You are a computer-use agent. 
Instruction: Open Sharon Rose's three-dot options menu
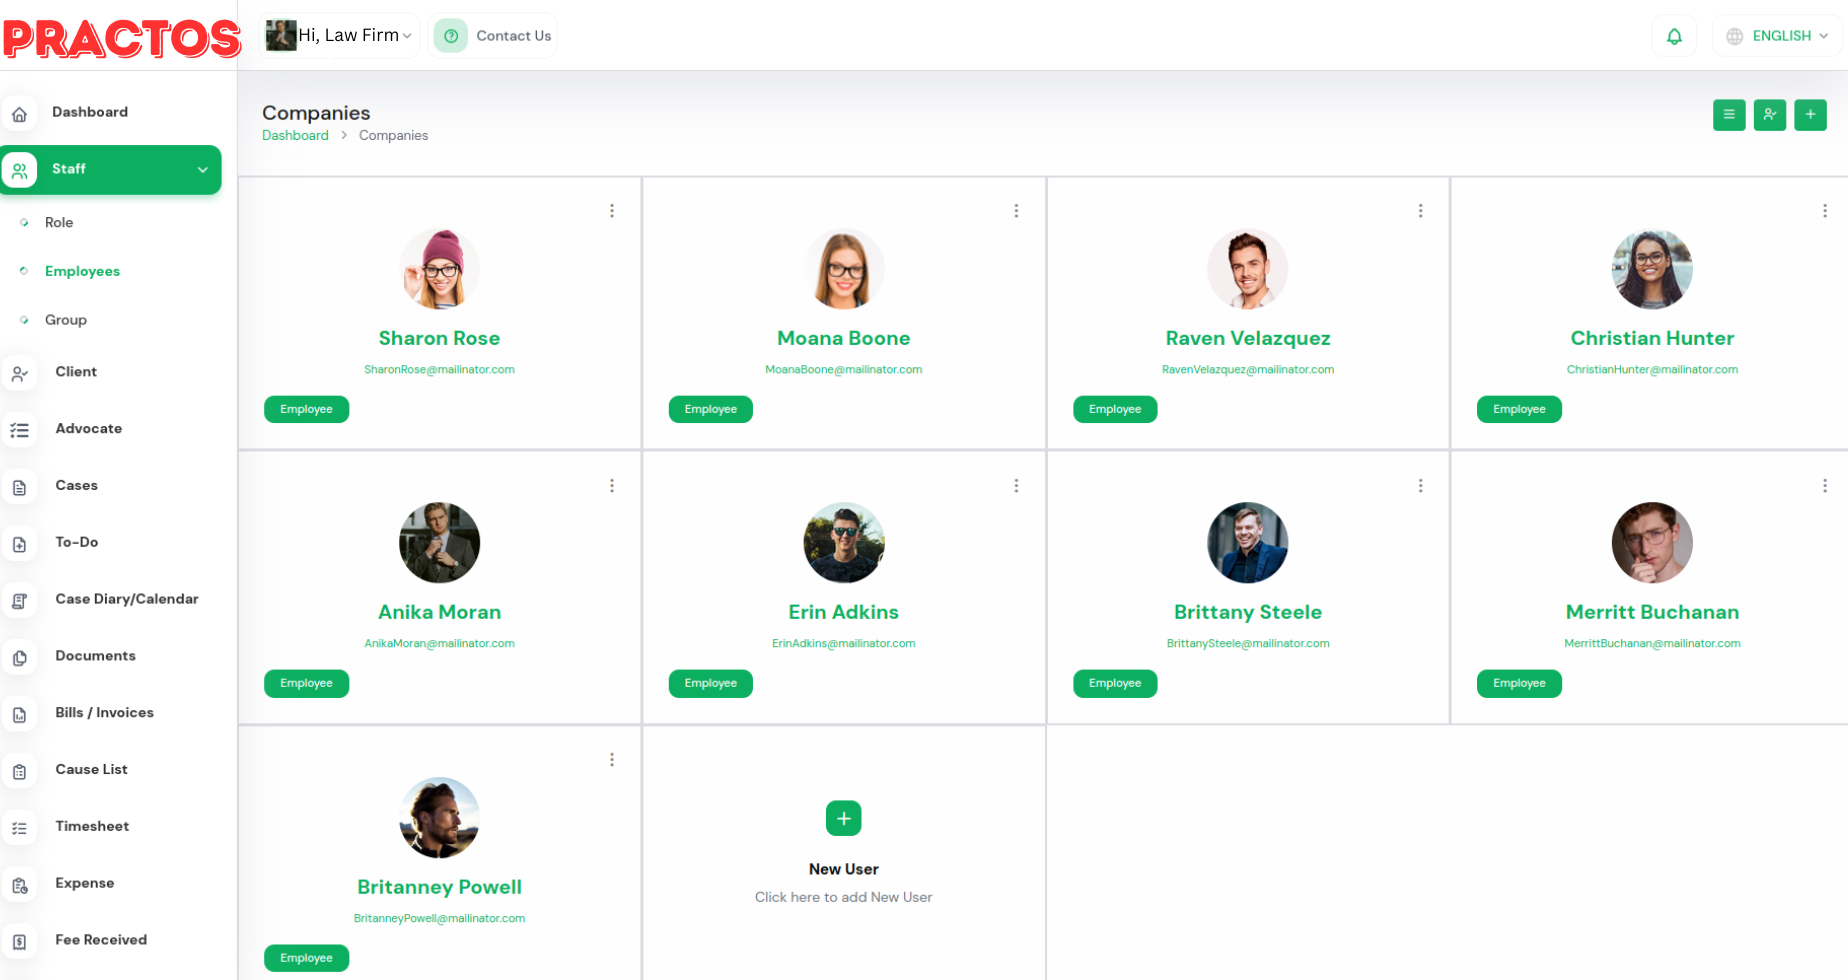point(612,211)
